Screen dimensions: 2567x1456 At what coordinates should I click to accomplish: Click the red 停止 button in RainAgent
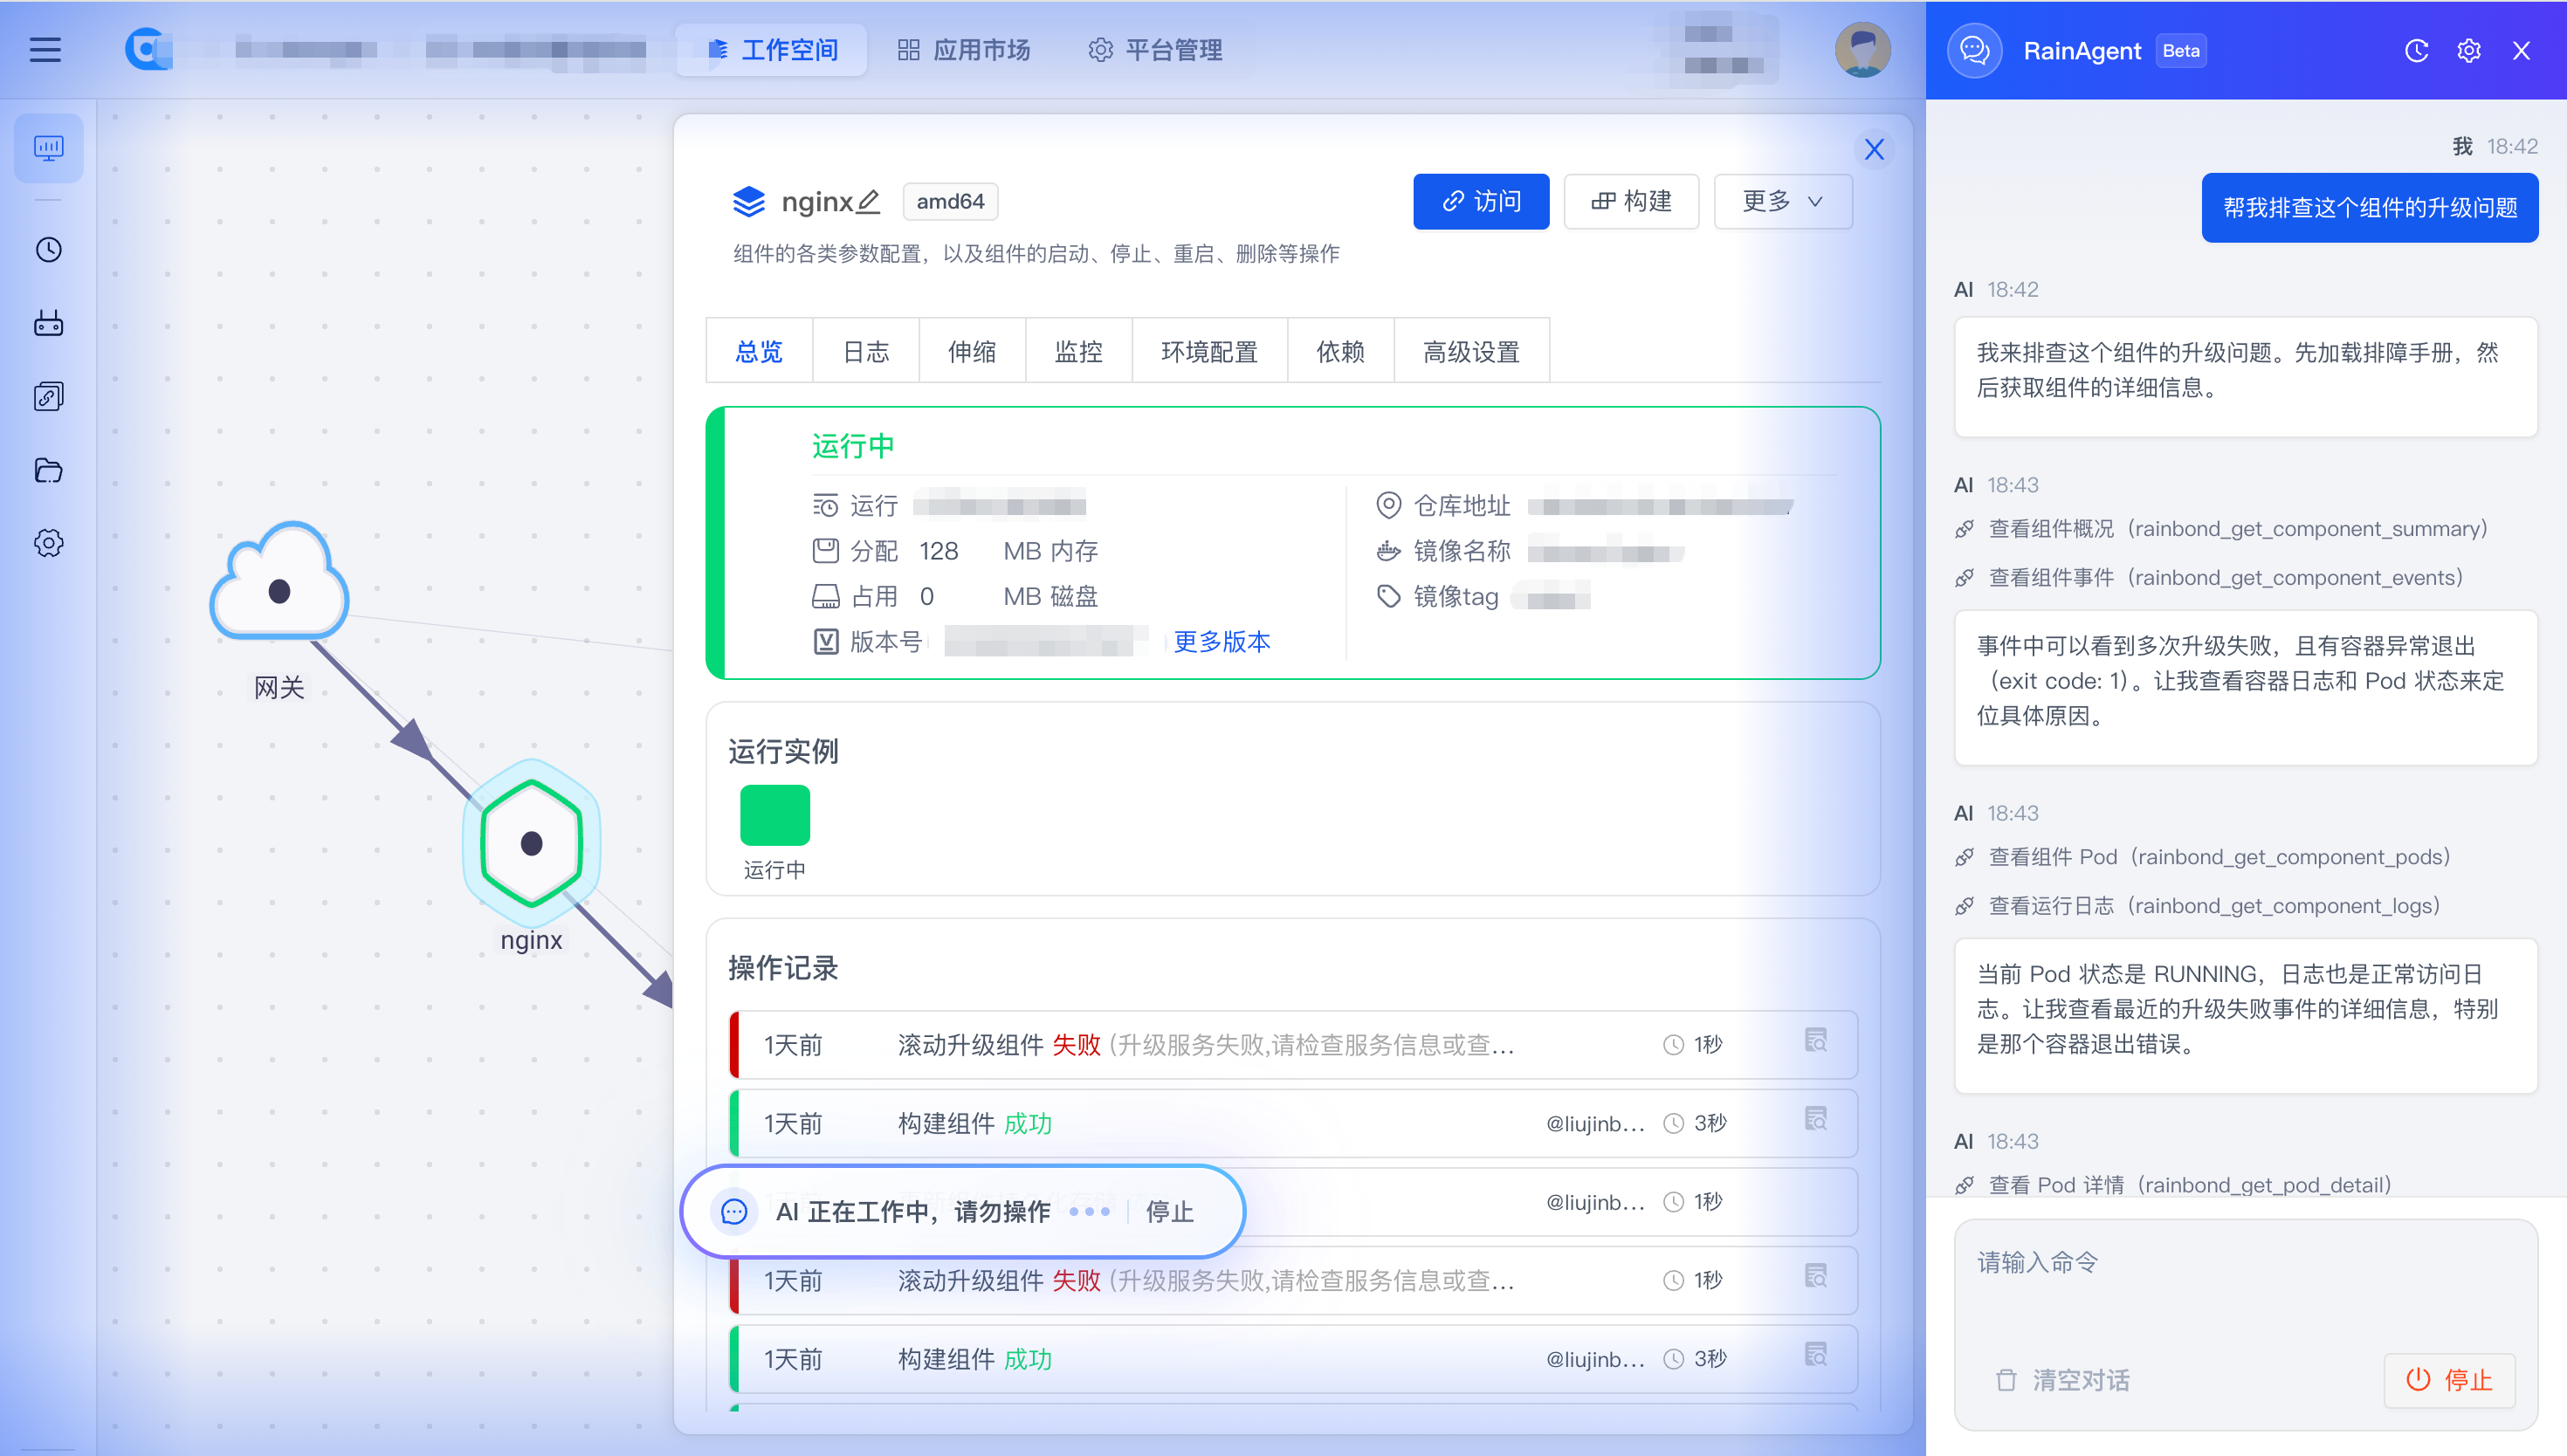pyautogui.click(x=2449, y=1380)
